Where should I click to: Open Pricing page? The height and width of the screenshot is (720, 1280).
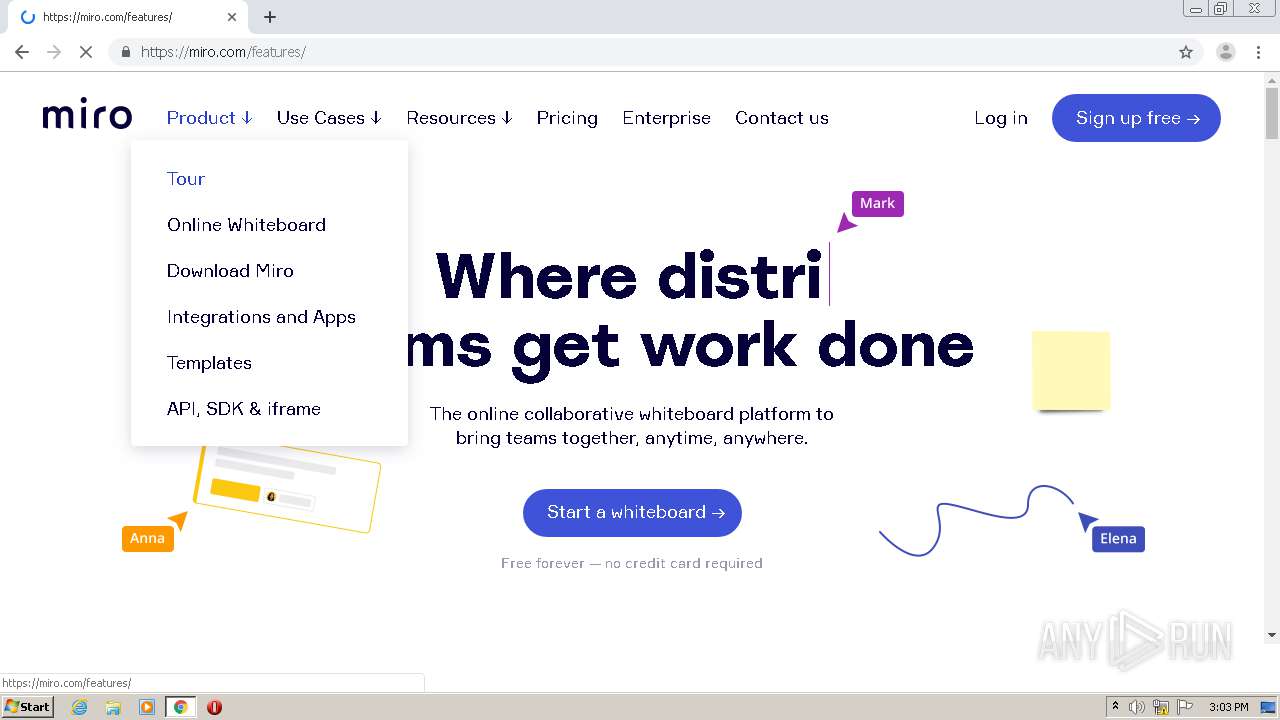567,118
